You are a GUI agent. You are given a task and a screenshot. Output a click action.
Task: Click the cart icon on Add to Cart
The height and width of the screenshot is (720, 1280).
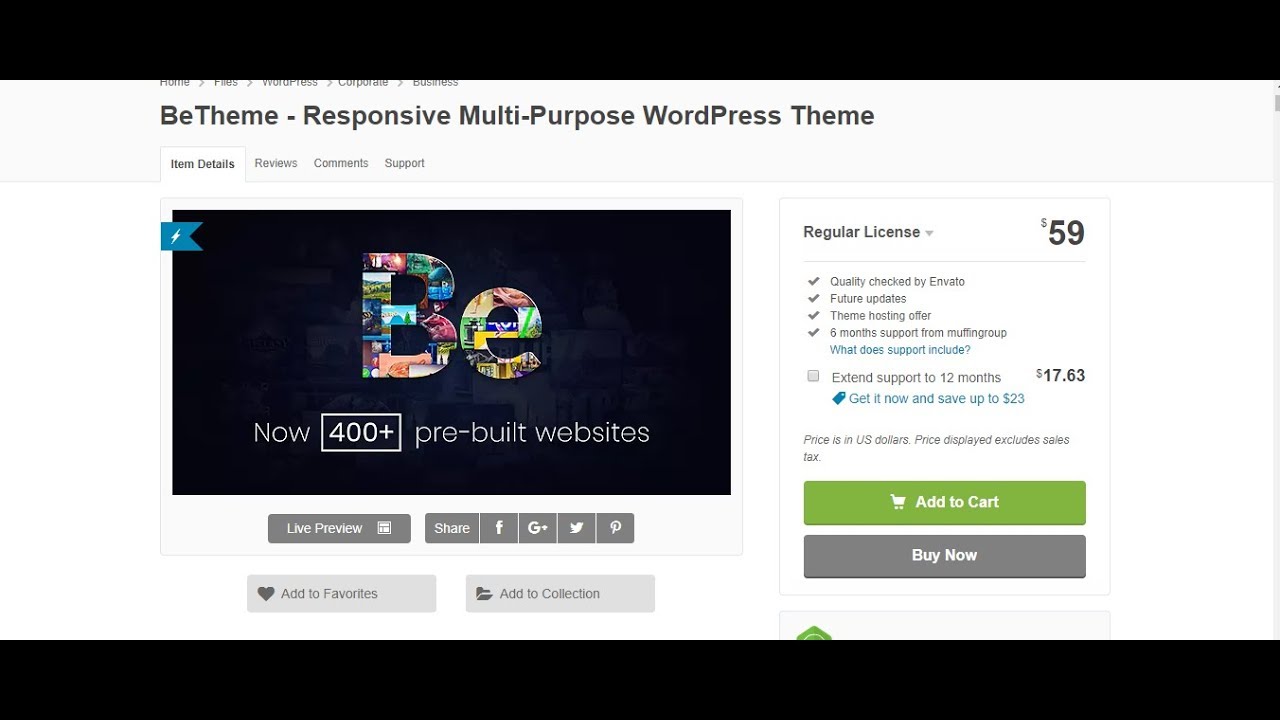coord(898,502)
